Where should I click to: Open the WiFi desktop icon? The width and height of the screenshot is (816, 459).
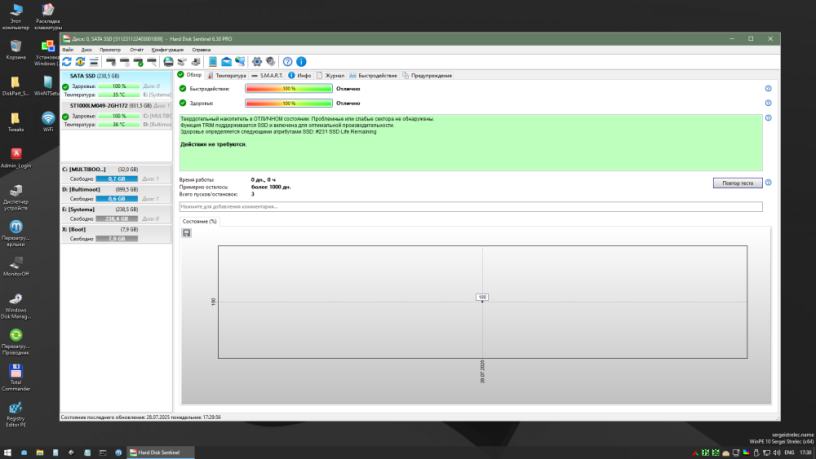(x=48, y=121)
